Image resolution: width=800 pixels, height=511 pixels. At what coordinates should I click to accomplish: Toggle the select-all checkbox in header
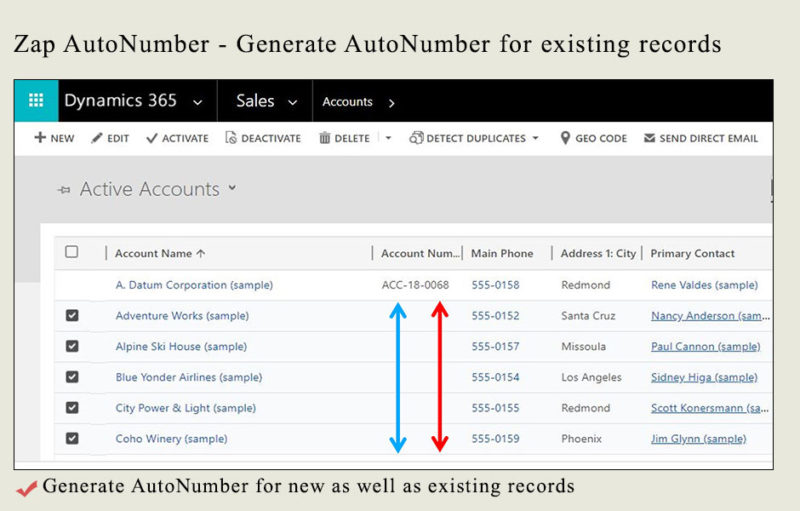click(71, 252)
